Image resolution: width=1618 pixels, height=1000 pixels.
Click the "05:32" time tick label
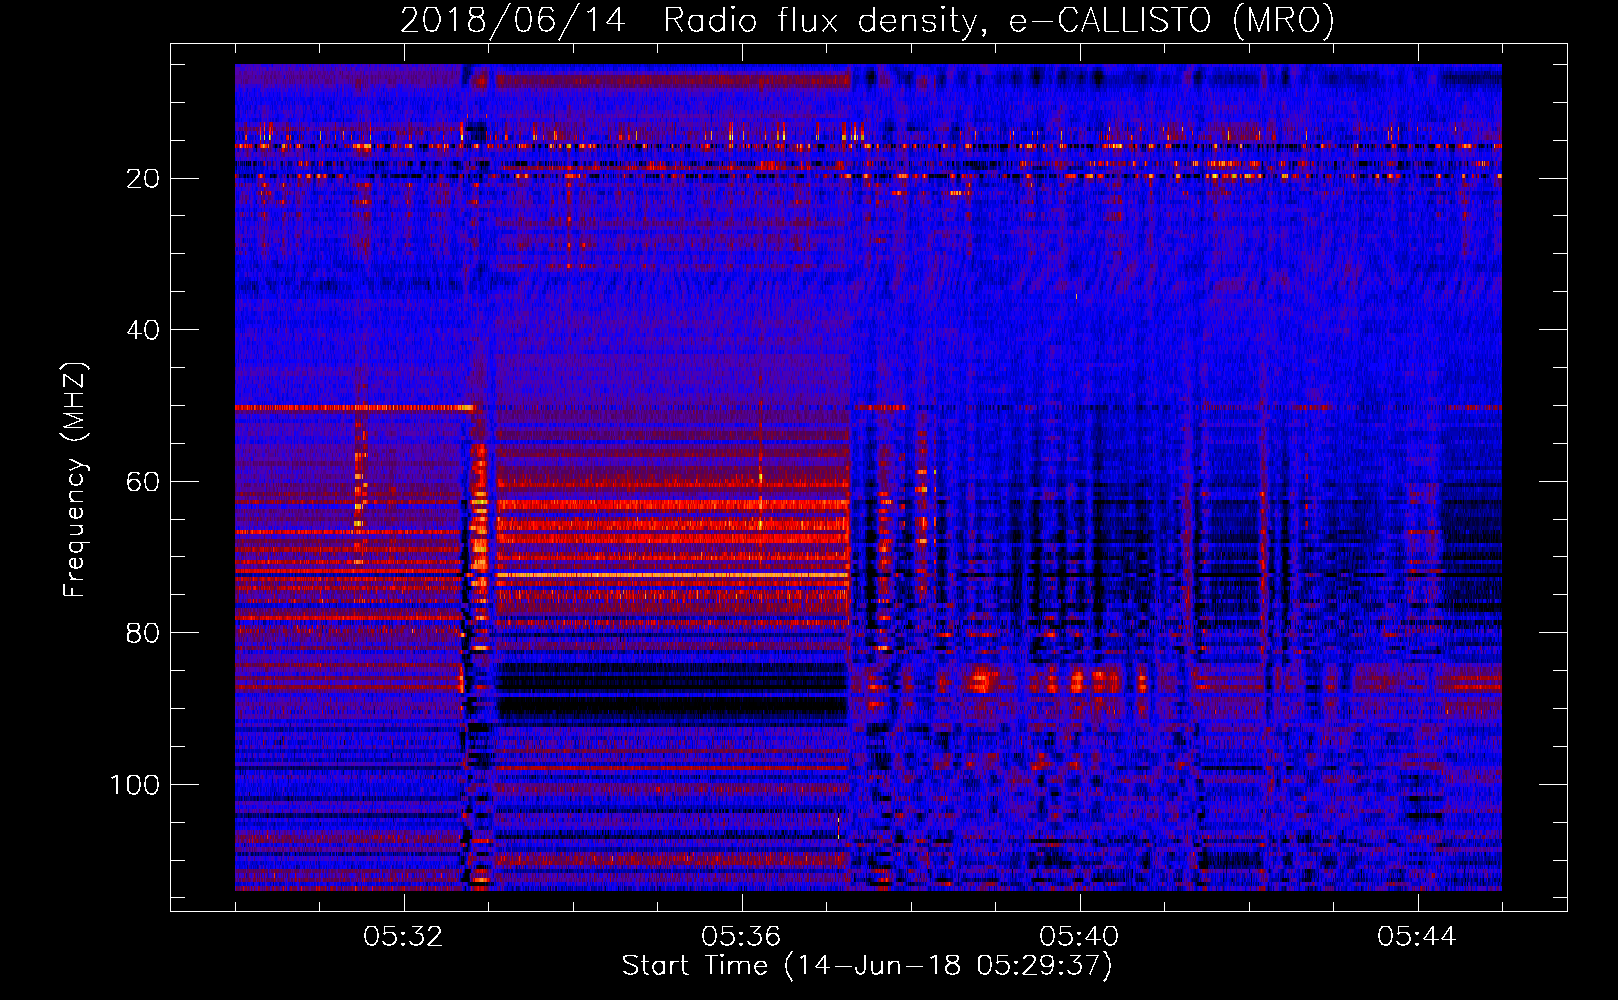tap(403, 937)
